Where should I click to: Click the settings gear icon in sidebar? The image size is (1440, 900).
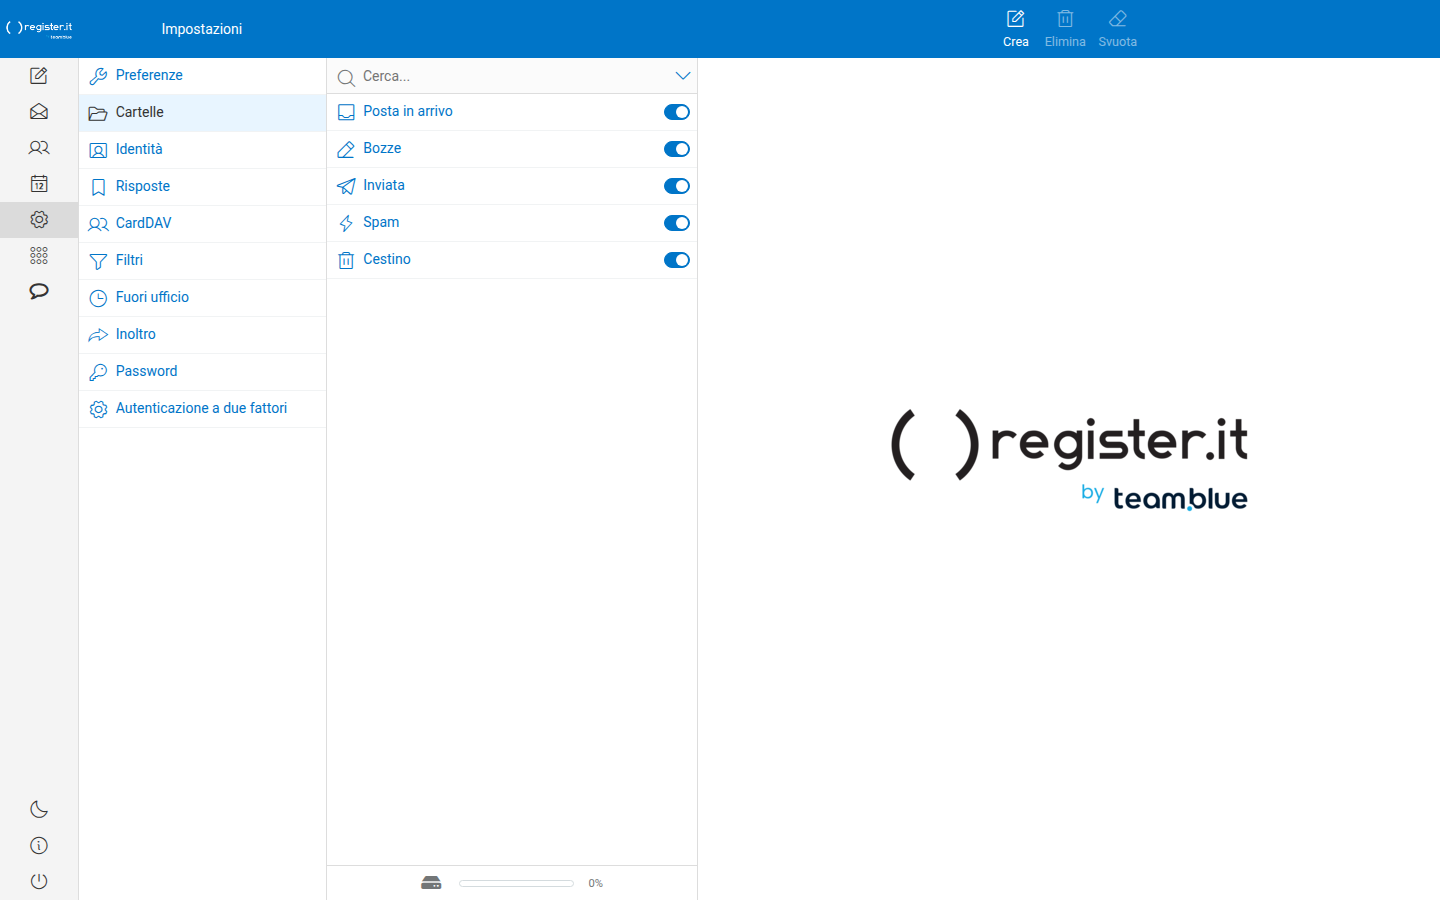click(x=39, y=220)
